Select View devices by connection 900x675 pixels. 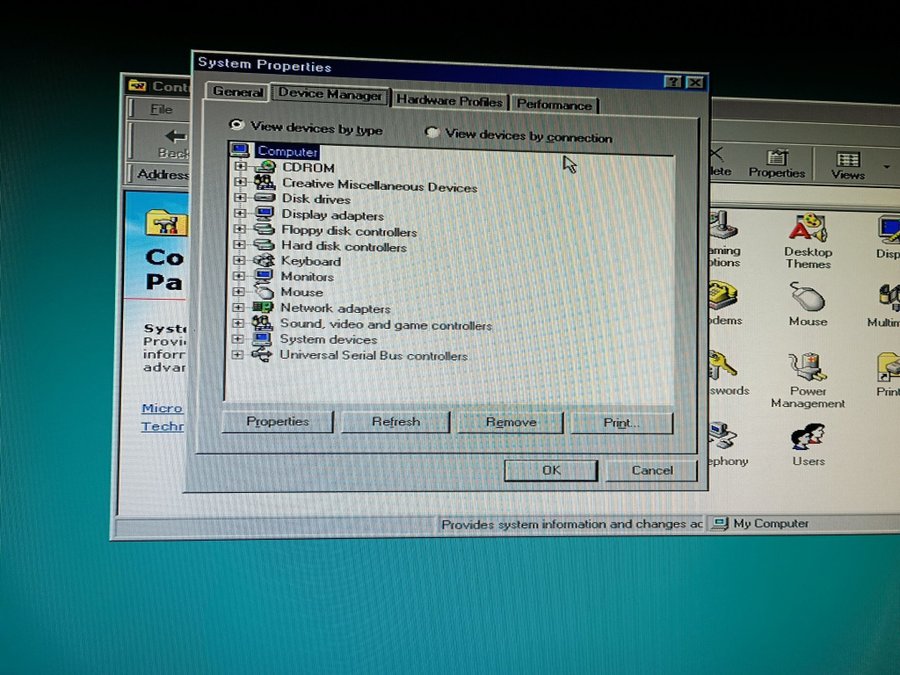(433, 133)
